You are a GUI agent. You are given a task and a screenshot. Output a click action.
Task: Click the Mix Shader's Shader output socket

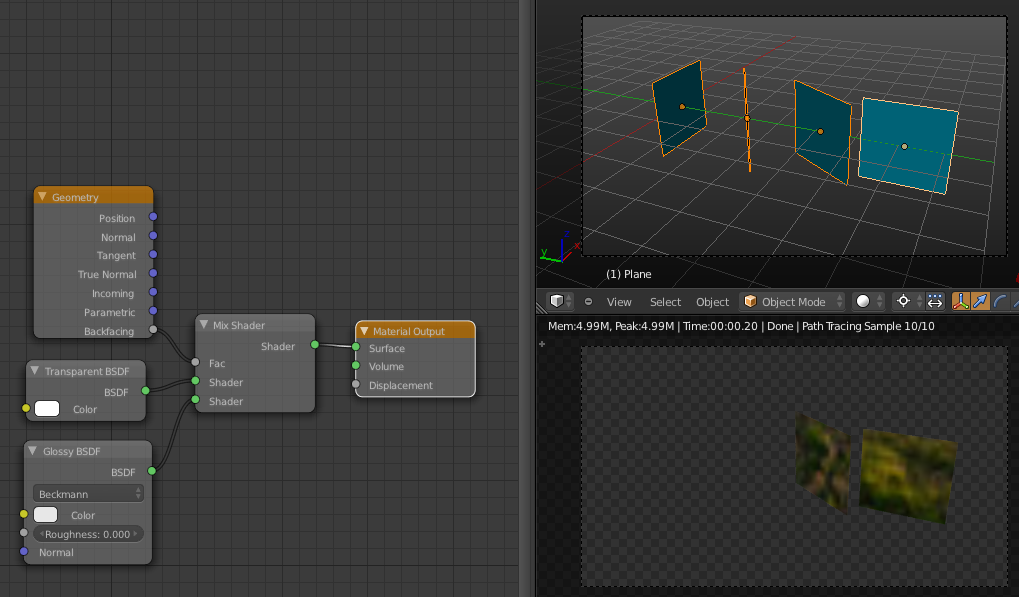pyautogui.click(x=315, y=344)
